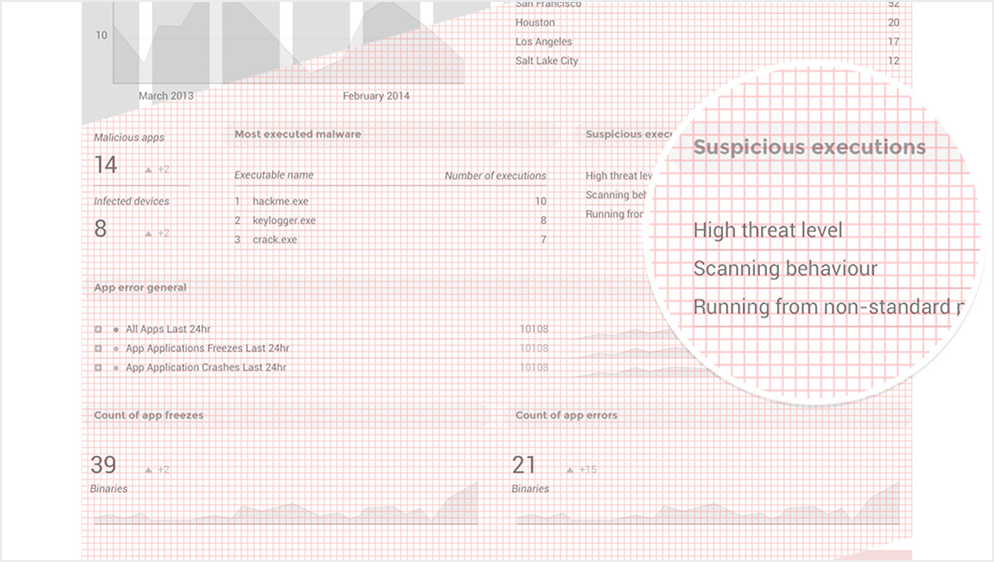Click the Malicious apps label
Viewport: 994px width, 562px height.
[129, 137]
